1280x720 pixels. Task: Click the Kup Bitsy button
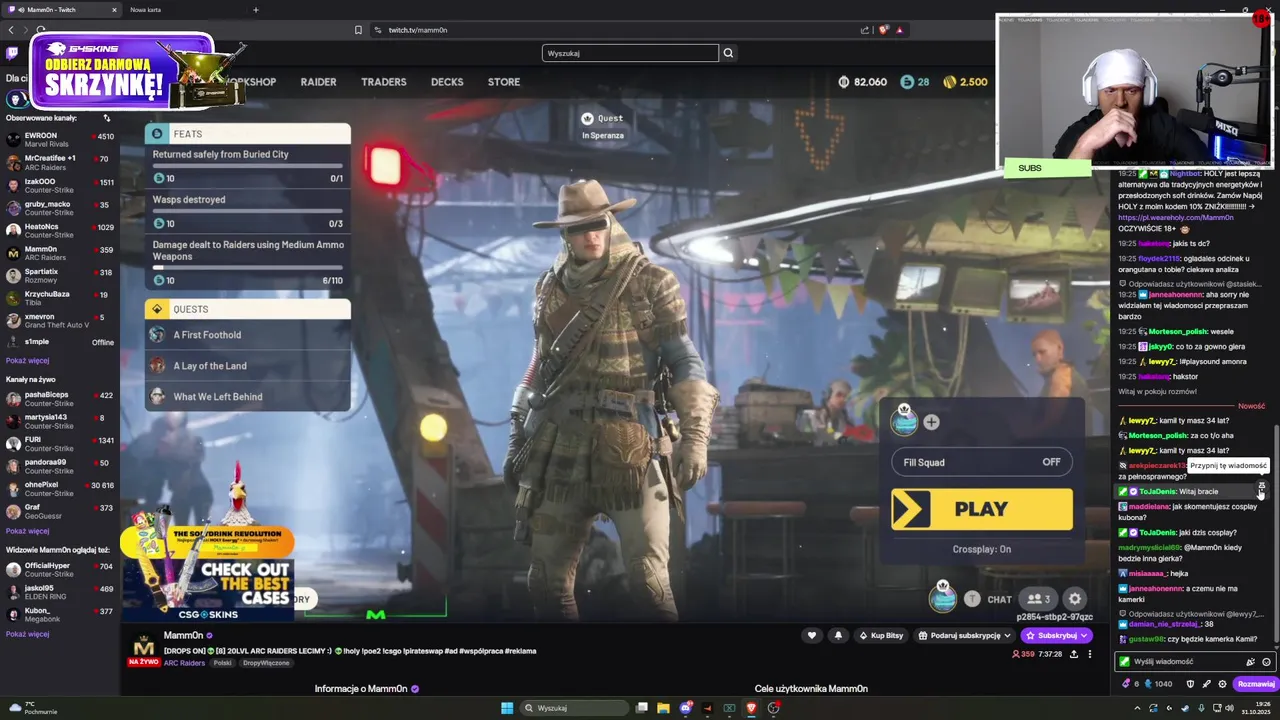click(x=880, y=636)
